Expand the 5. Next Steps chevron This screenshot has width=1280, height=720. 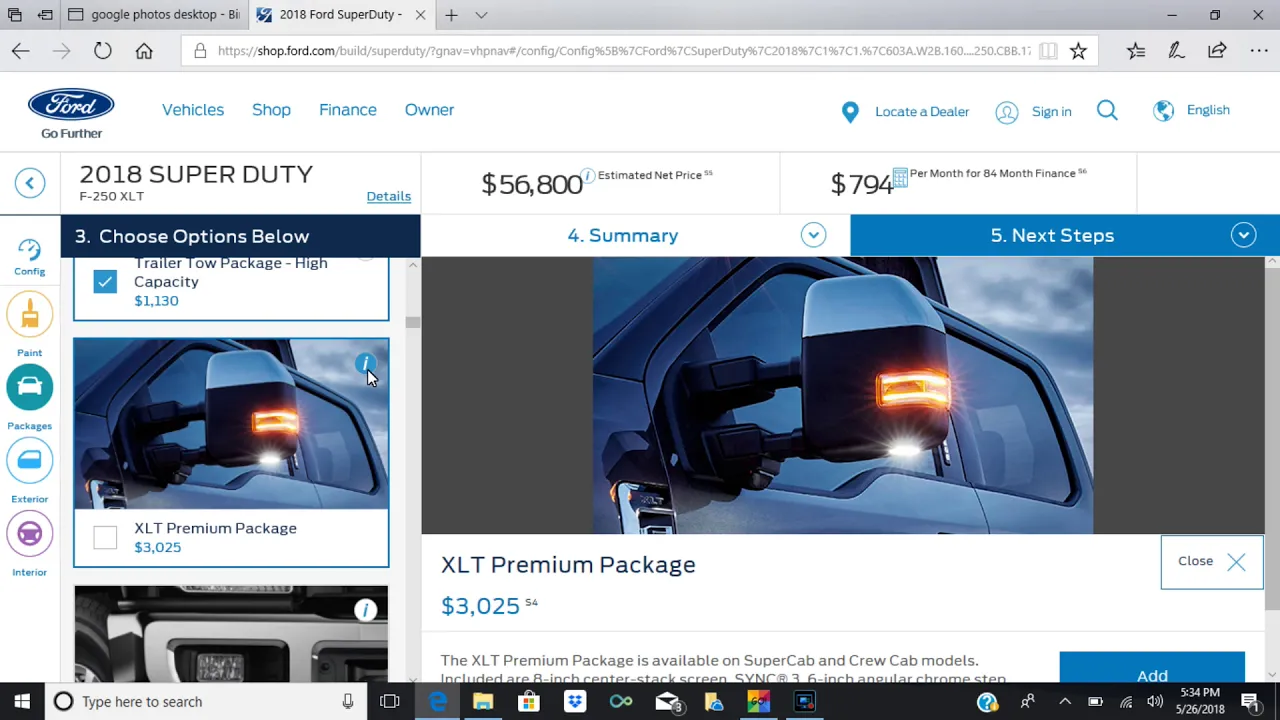click(1243, 235)
